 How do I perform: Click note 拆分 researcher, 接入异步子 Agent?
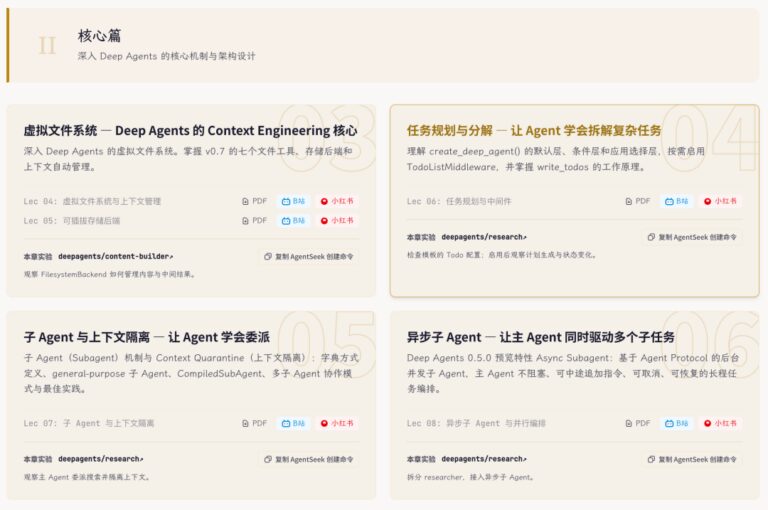(x=470, y=477)
